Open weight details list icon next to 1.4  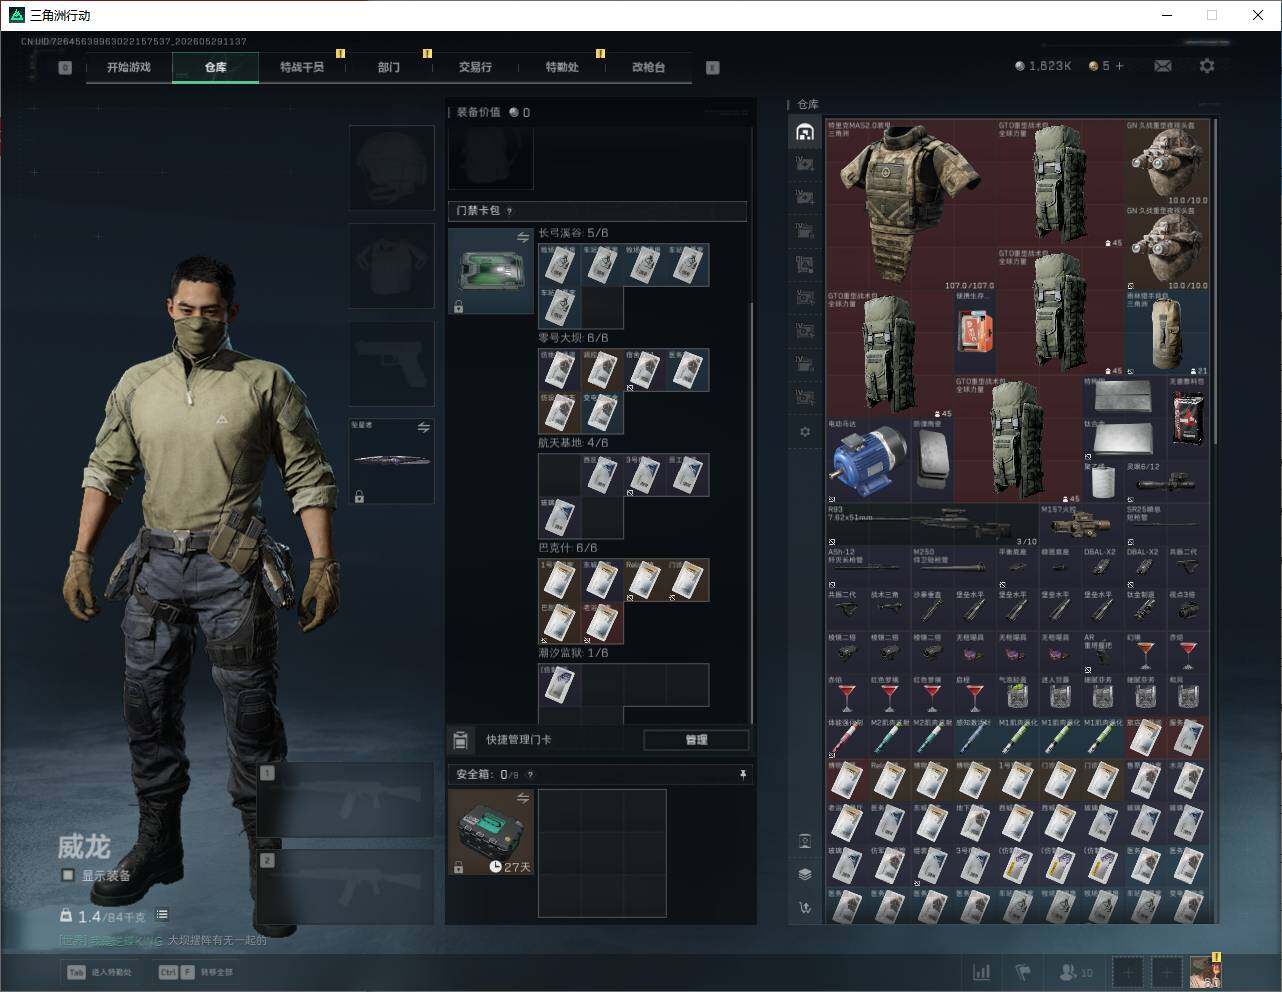point(162,915)
